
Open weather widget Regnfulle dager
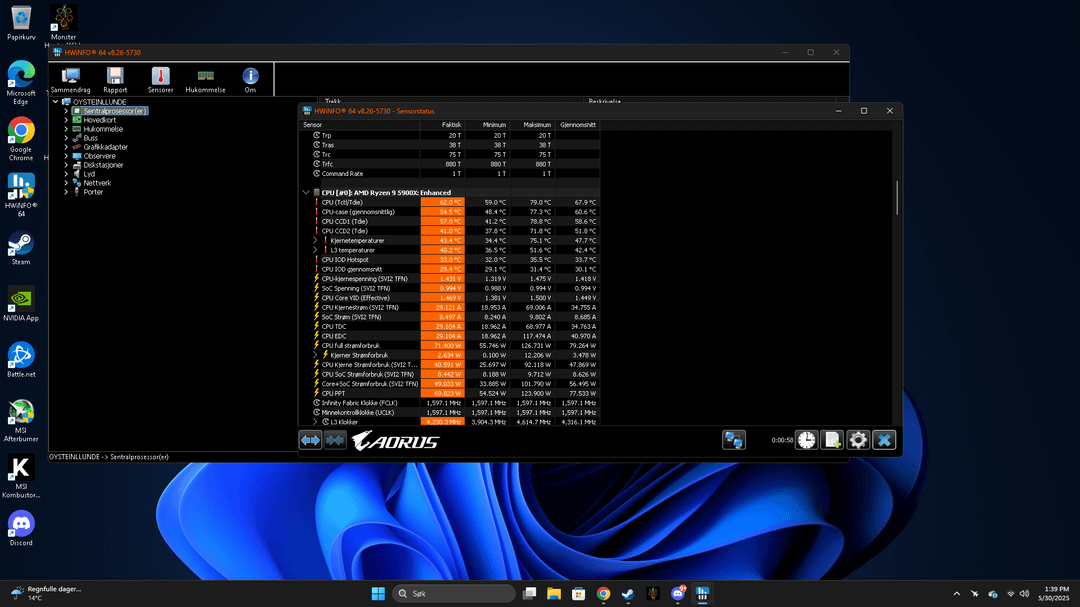tap(47, 593)
